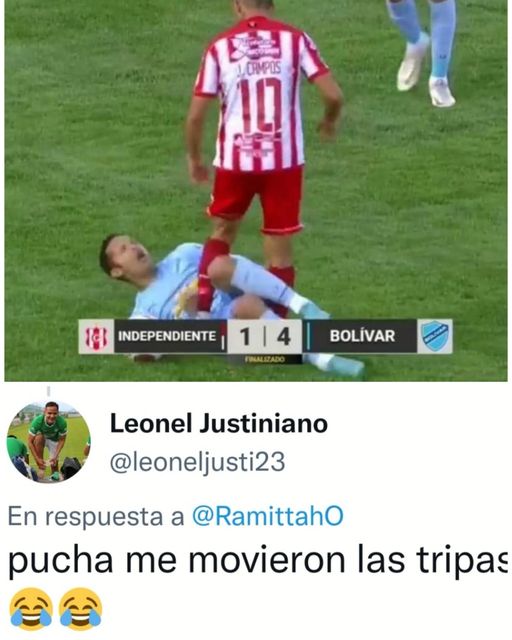
Task: Open the @leoneljusti23 handle
Action: [198, 462]
